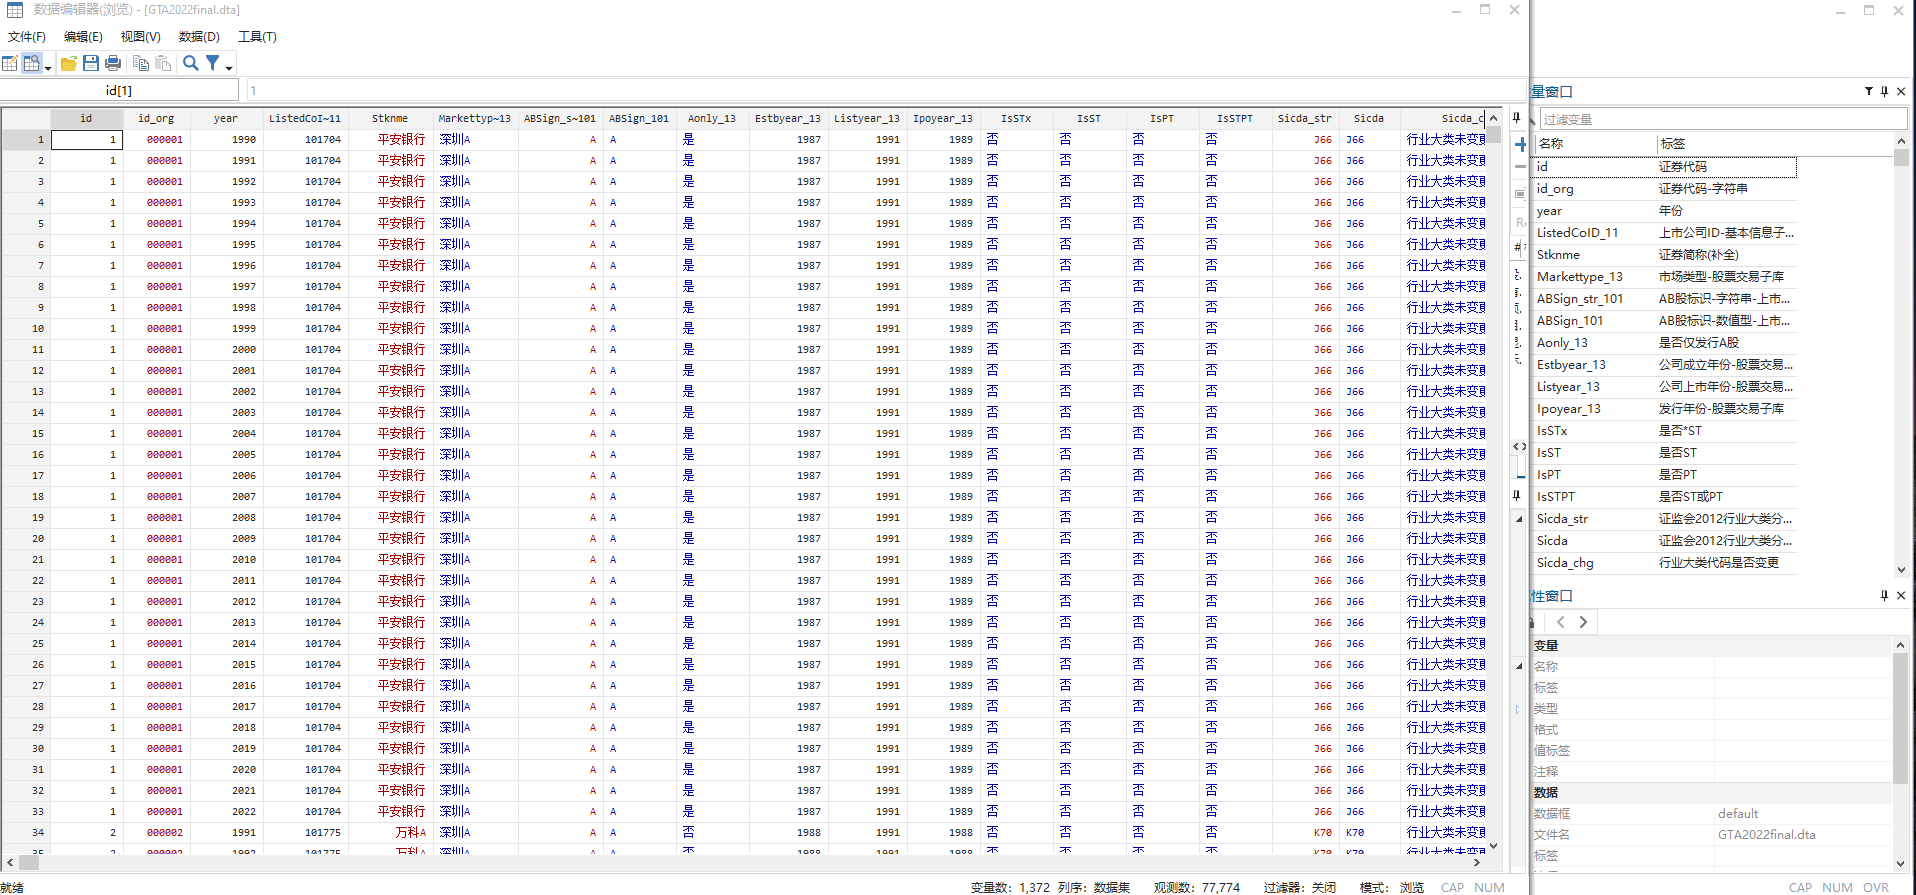Pin the variables window panel
Image resolution: width=1916 pixels, height=895 pixels.
click(x=1884, y=91)
